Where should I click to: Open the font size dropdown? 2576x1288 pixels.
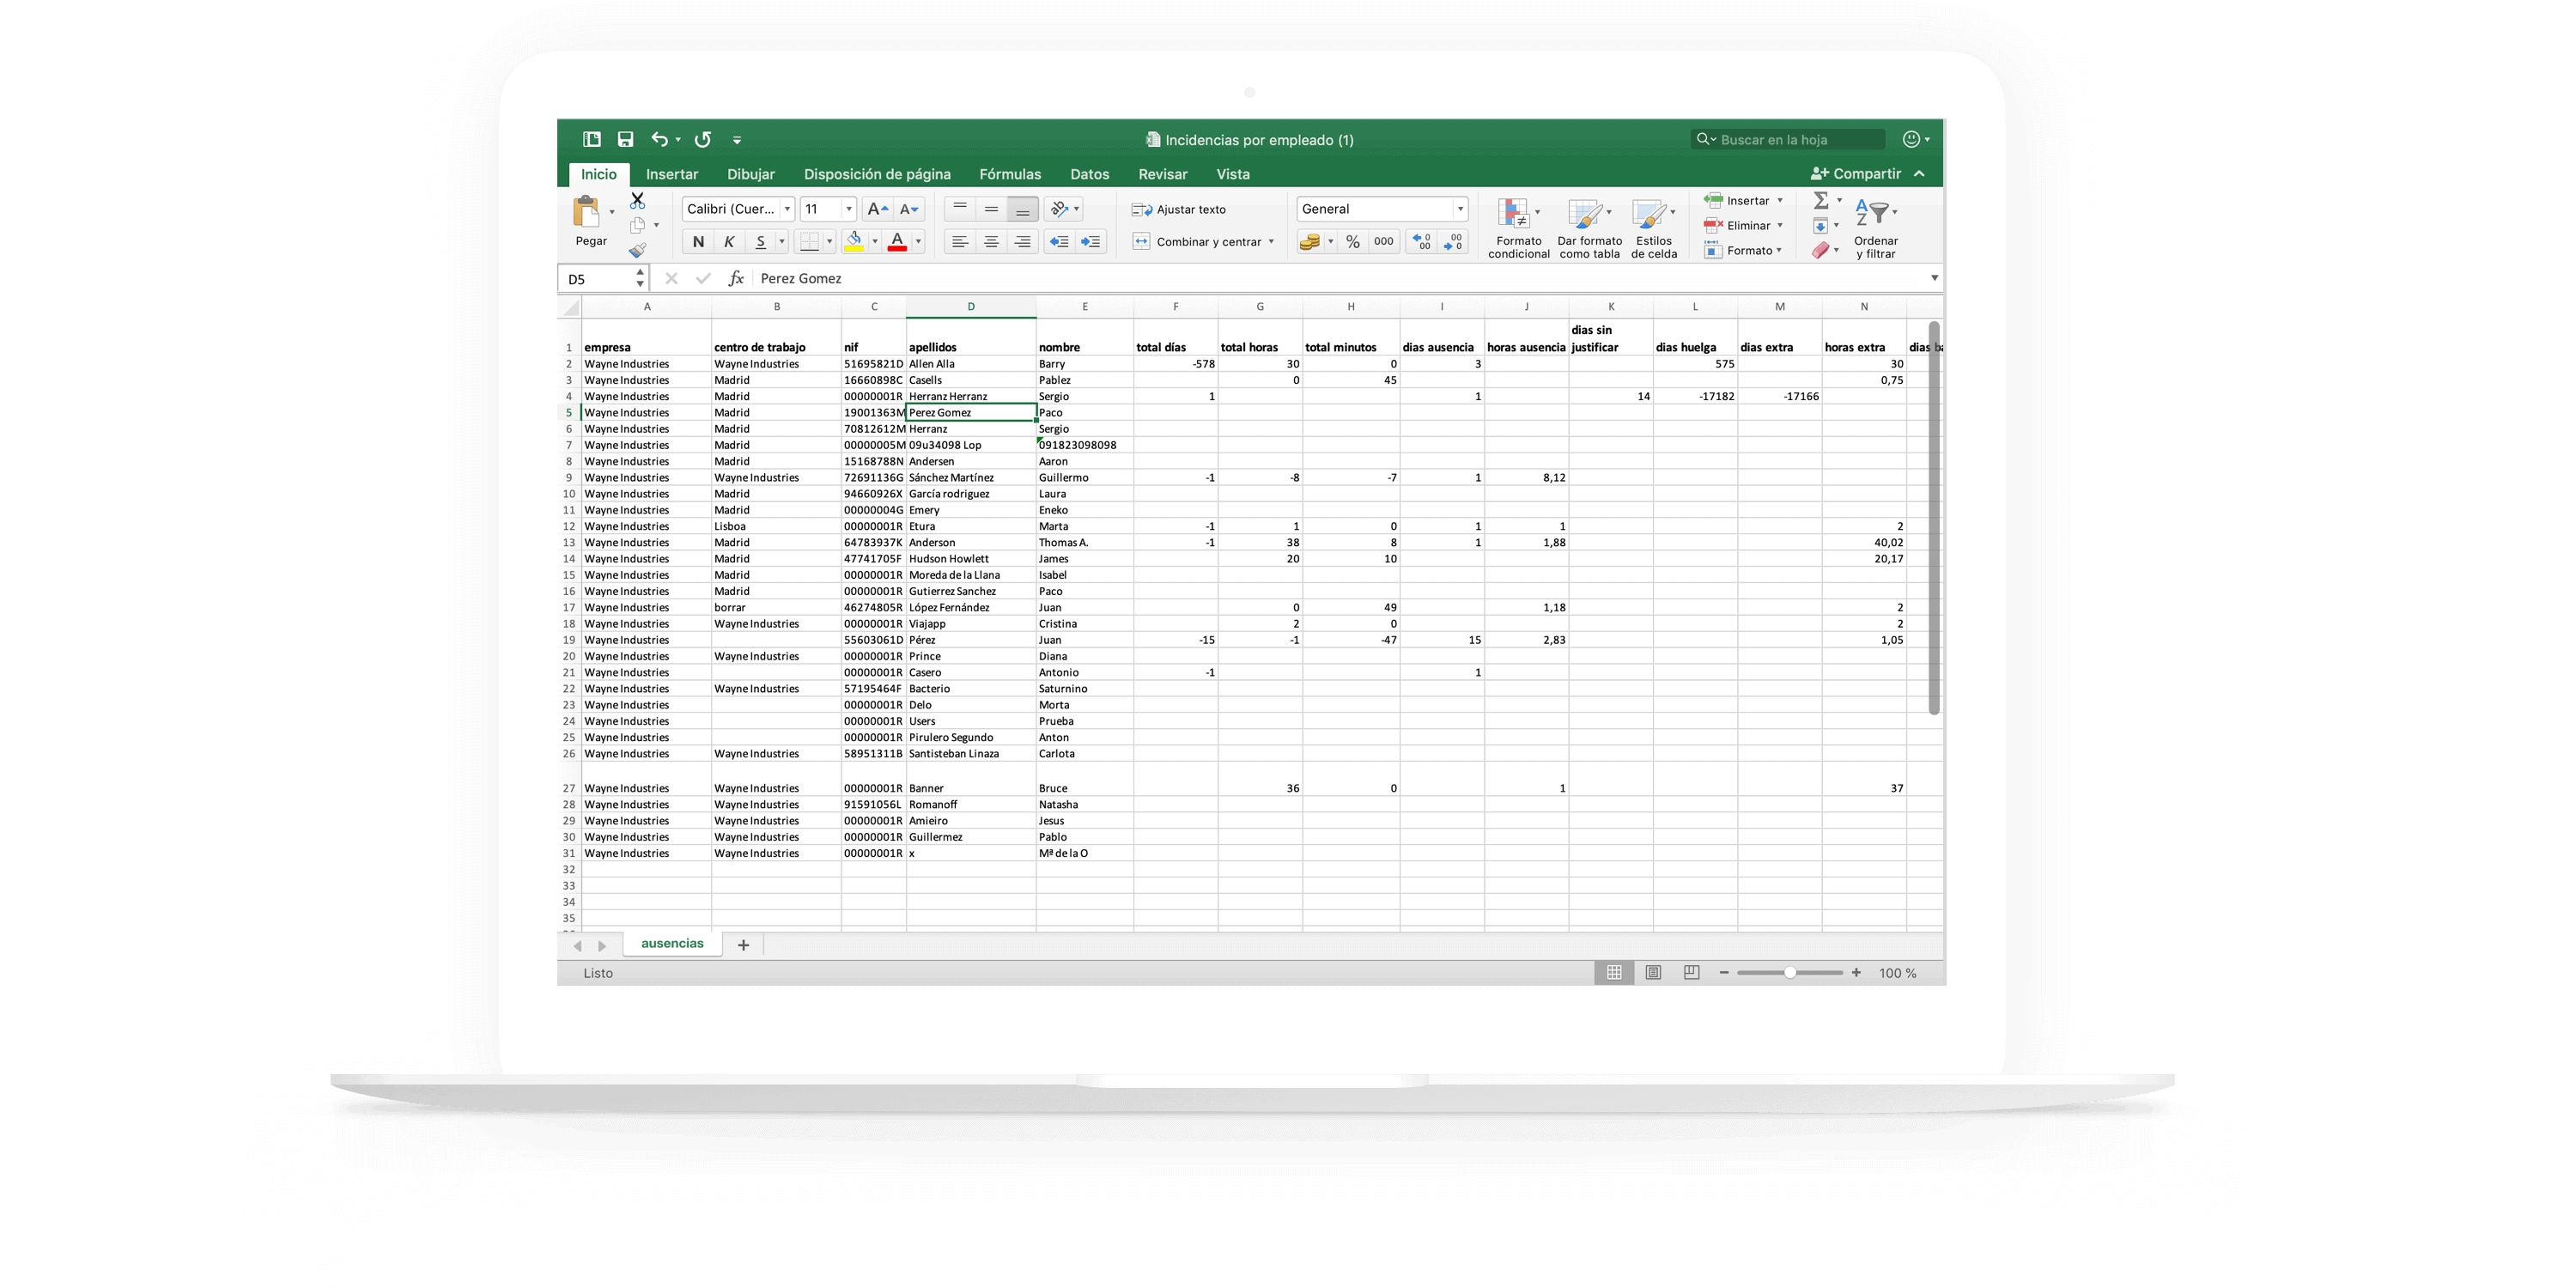pyautogui.click(x=849, y=209)
